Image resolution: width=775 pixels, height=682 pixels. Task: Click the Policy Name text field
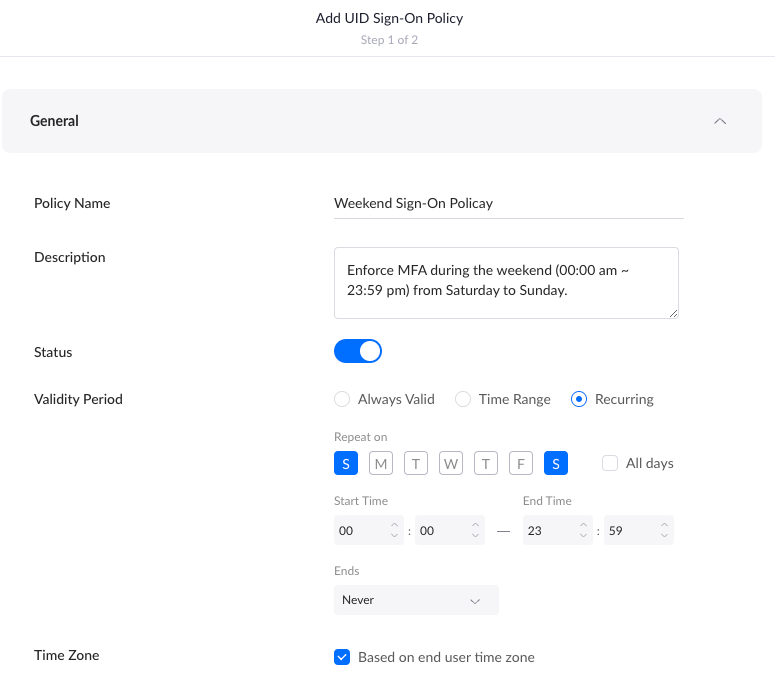508,203
